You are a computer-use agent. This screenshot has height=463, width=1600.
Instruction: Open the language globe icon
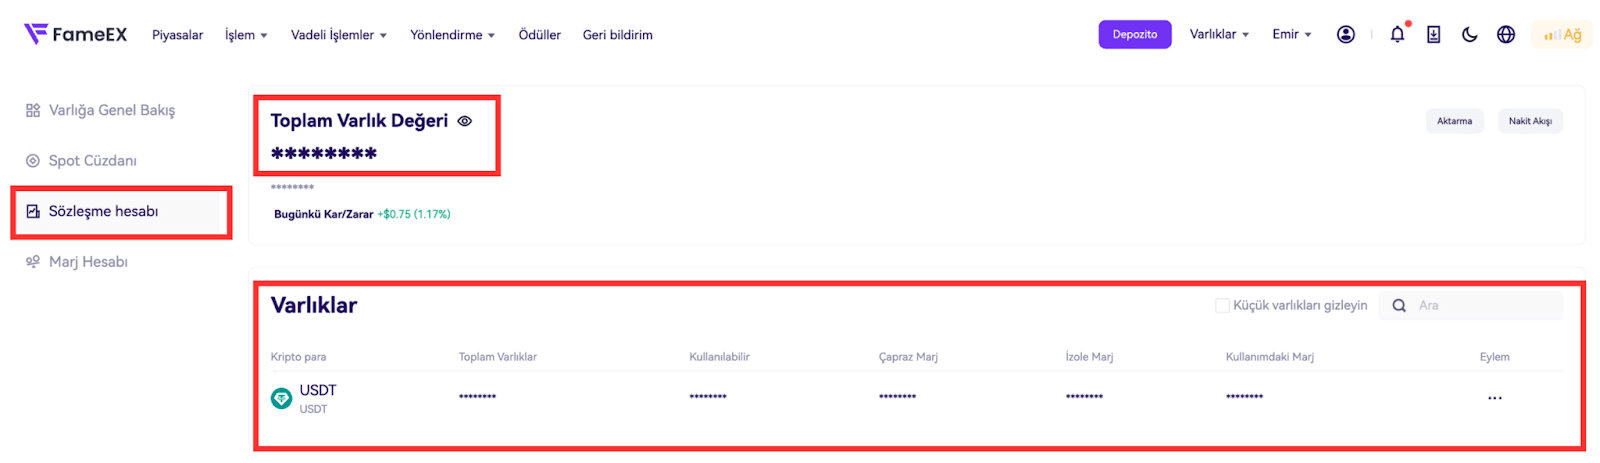[x=1506, y=34]
